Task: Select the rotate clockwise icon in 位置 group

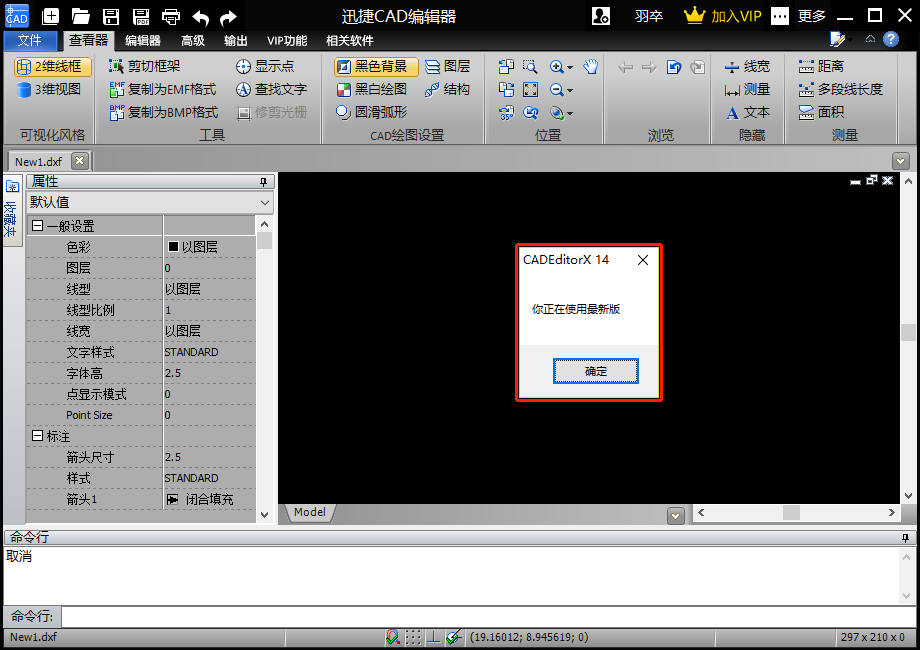Action: coord(506,66)
